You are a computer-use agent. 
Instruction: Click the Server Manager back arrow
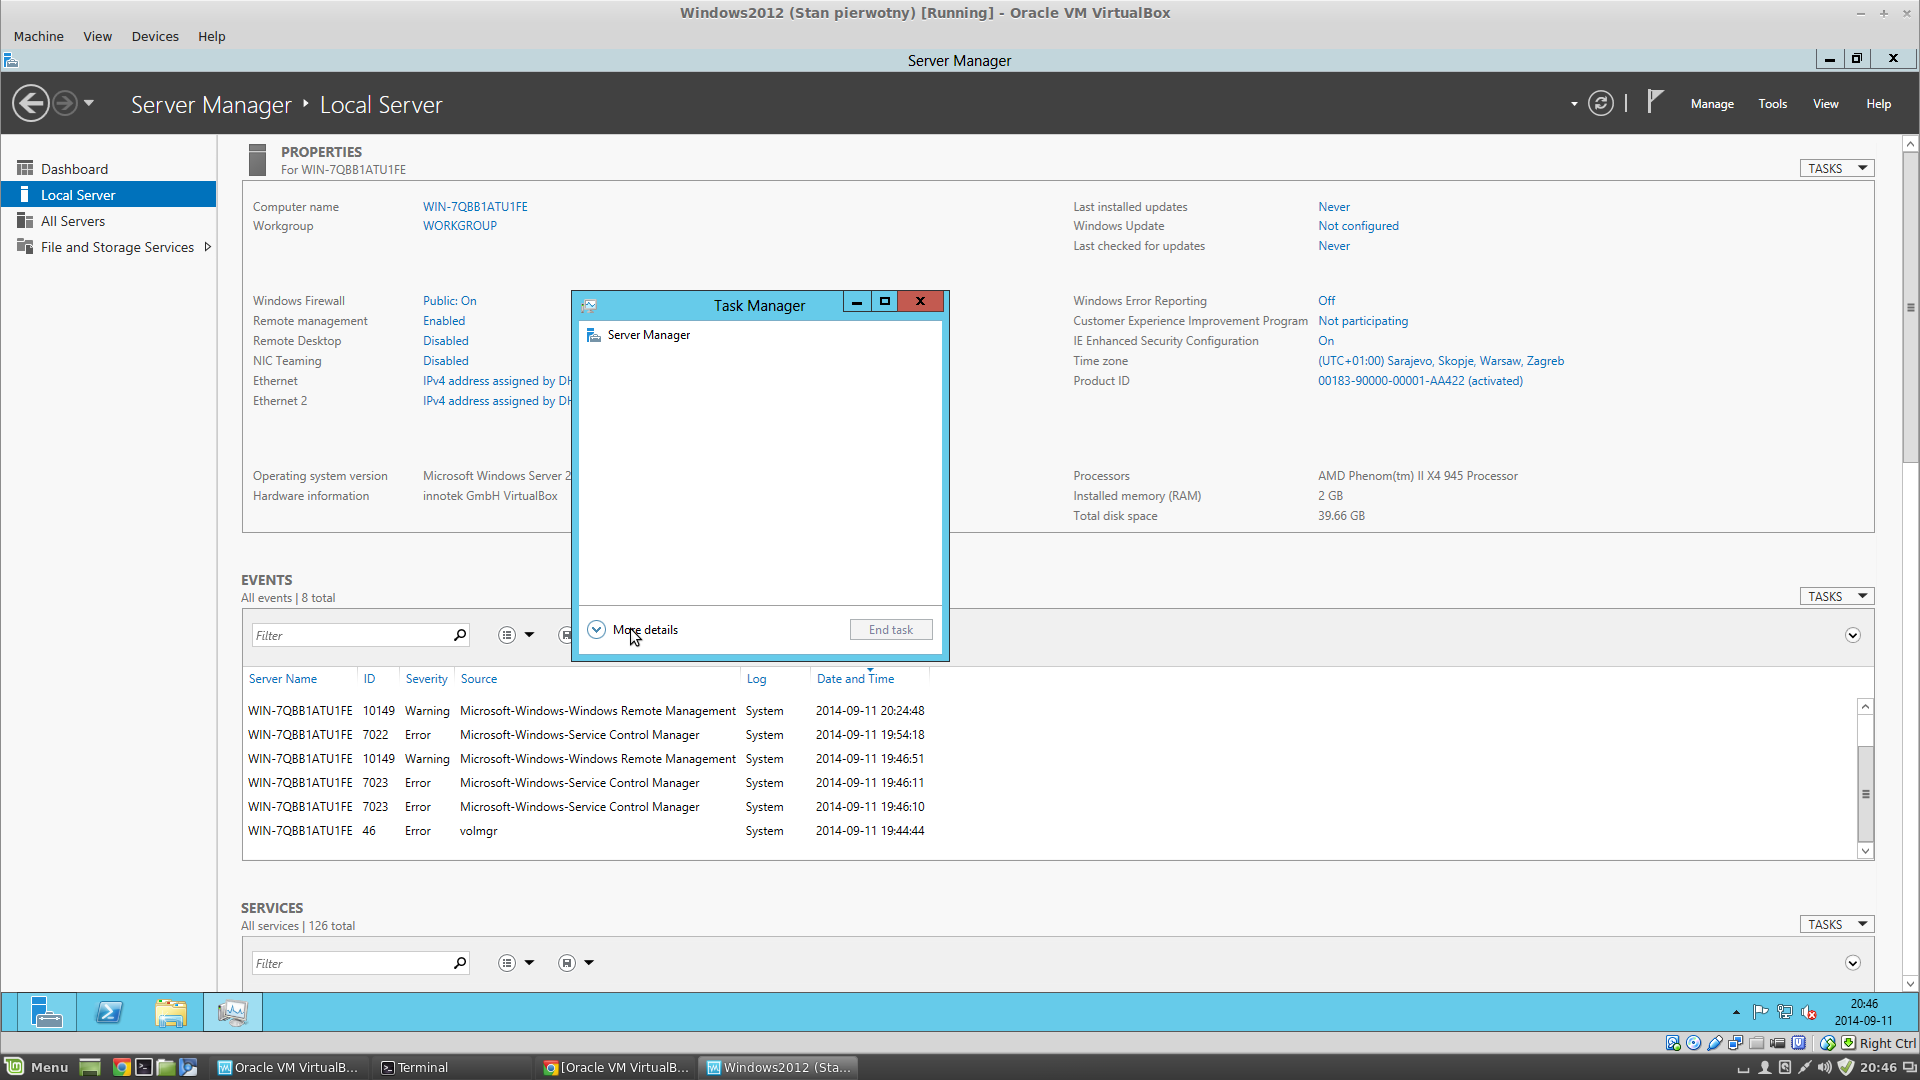coord(31,103)
